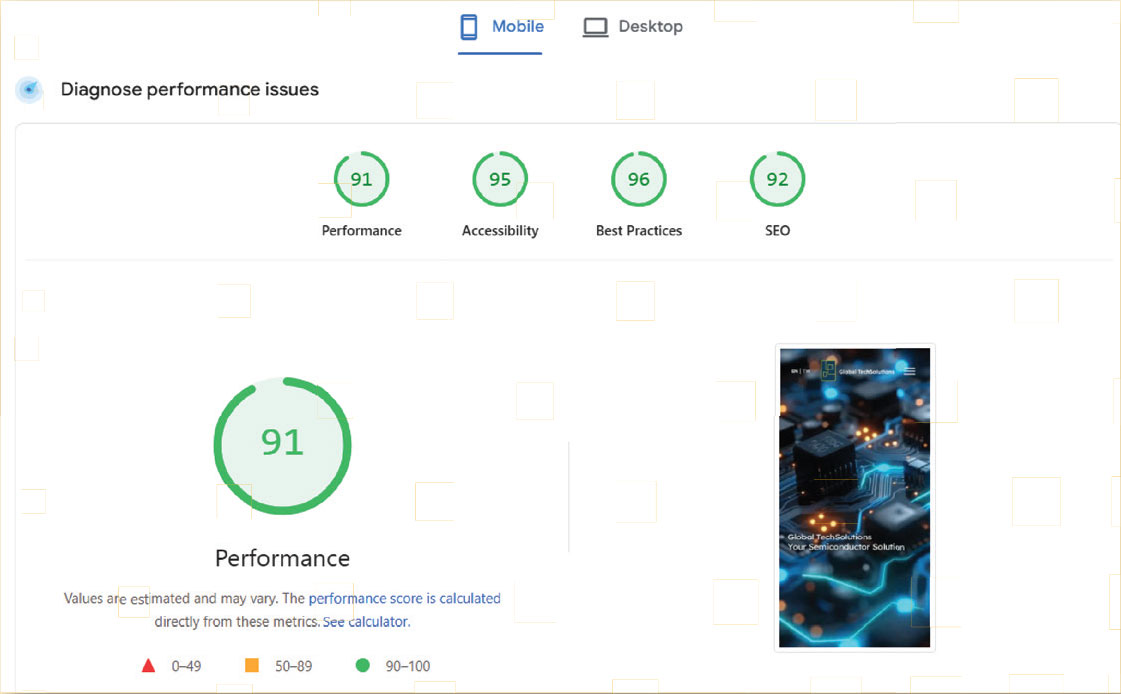The width and height of the screenshot is (1121, 694).
Task: Jump to the Best Practices 96 gauge
Action: click(x=638, y=180)
